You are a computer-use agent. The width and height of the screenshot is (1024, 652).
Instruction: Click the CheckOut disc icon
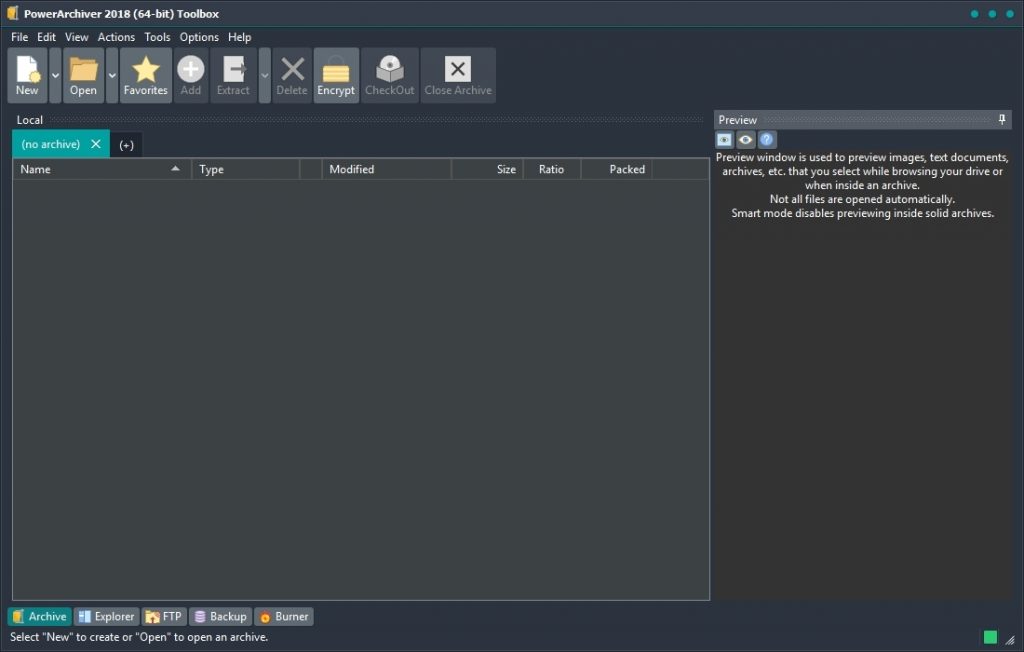pyautogui.click(x=390, y=75)
